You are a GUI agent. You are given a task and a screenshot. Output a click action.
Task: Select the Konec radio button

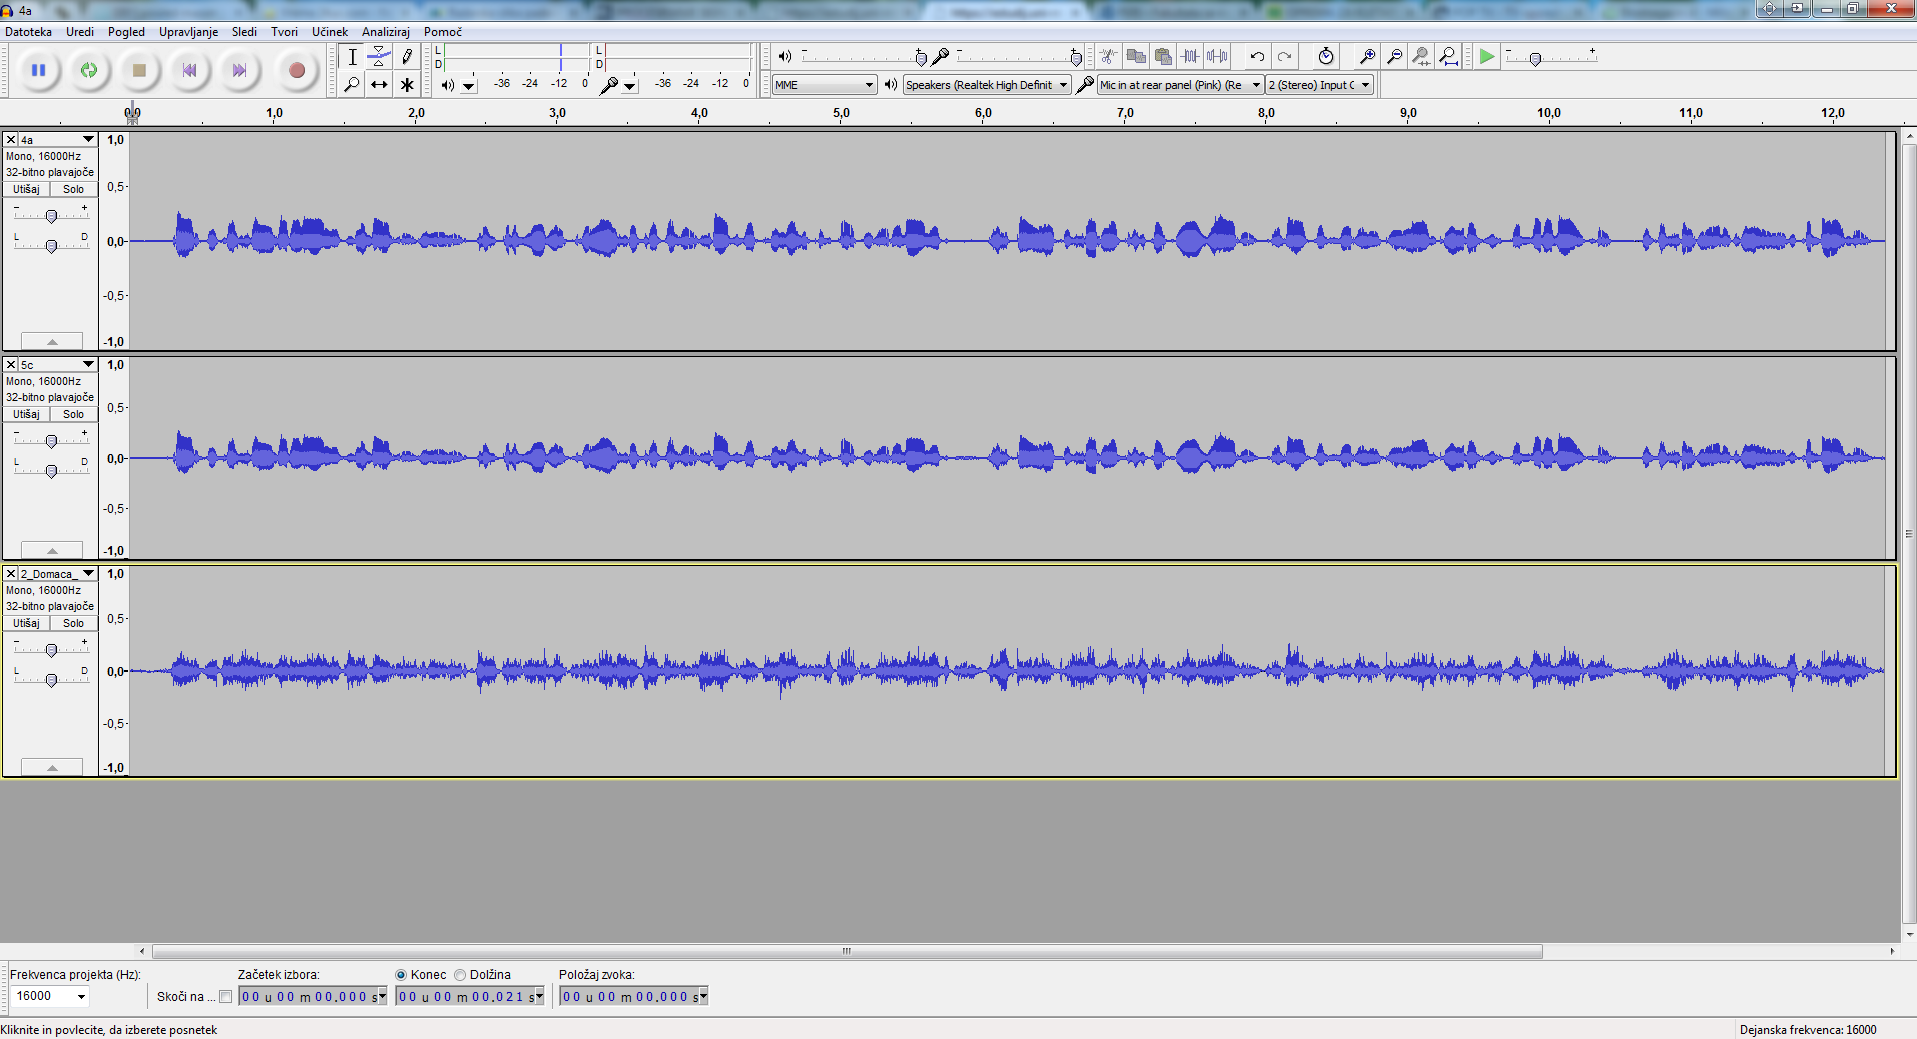click(x=401, y=975)
